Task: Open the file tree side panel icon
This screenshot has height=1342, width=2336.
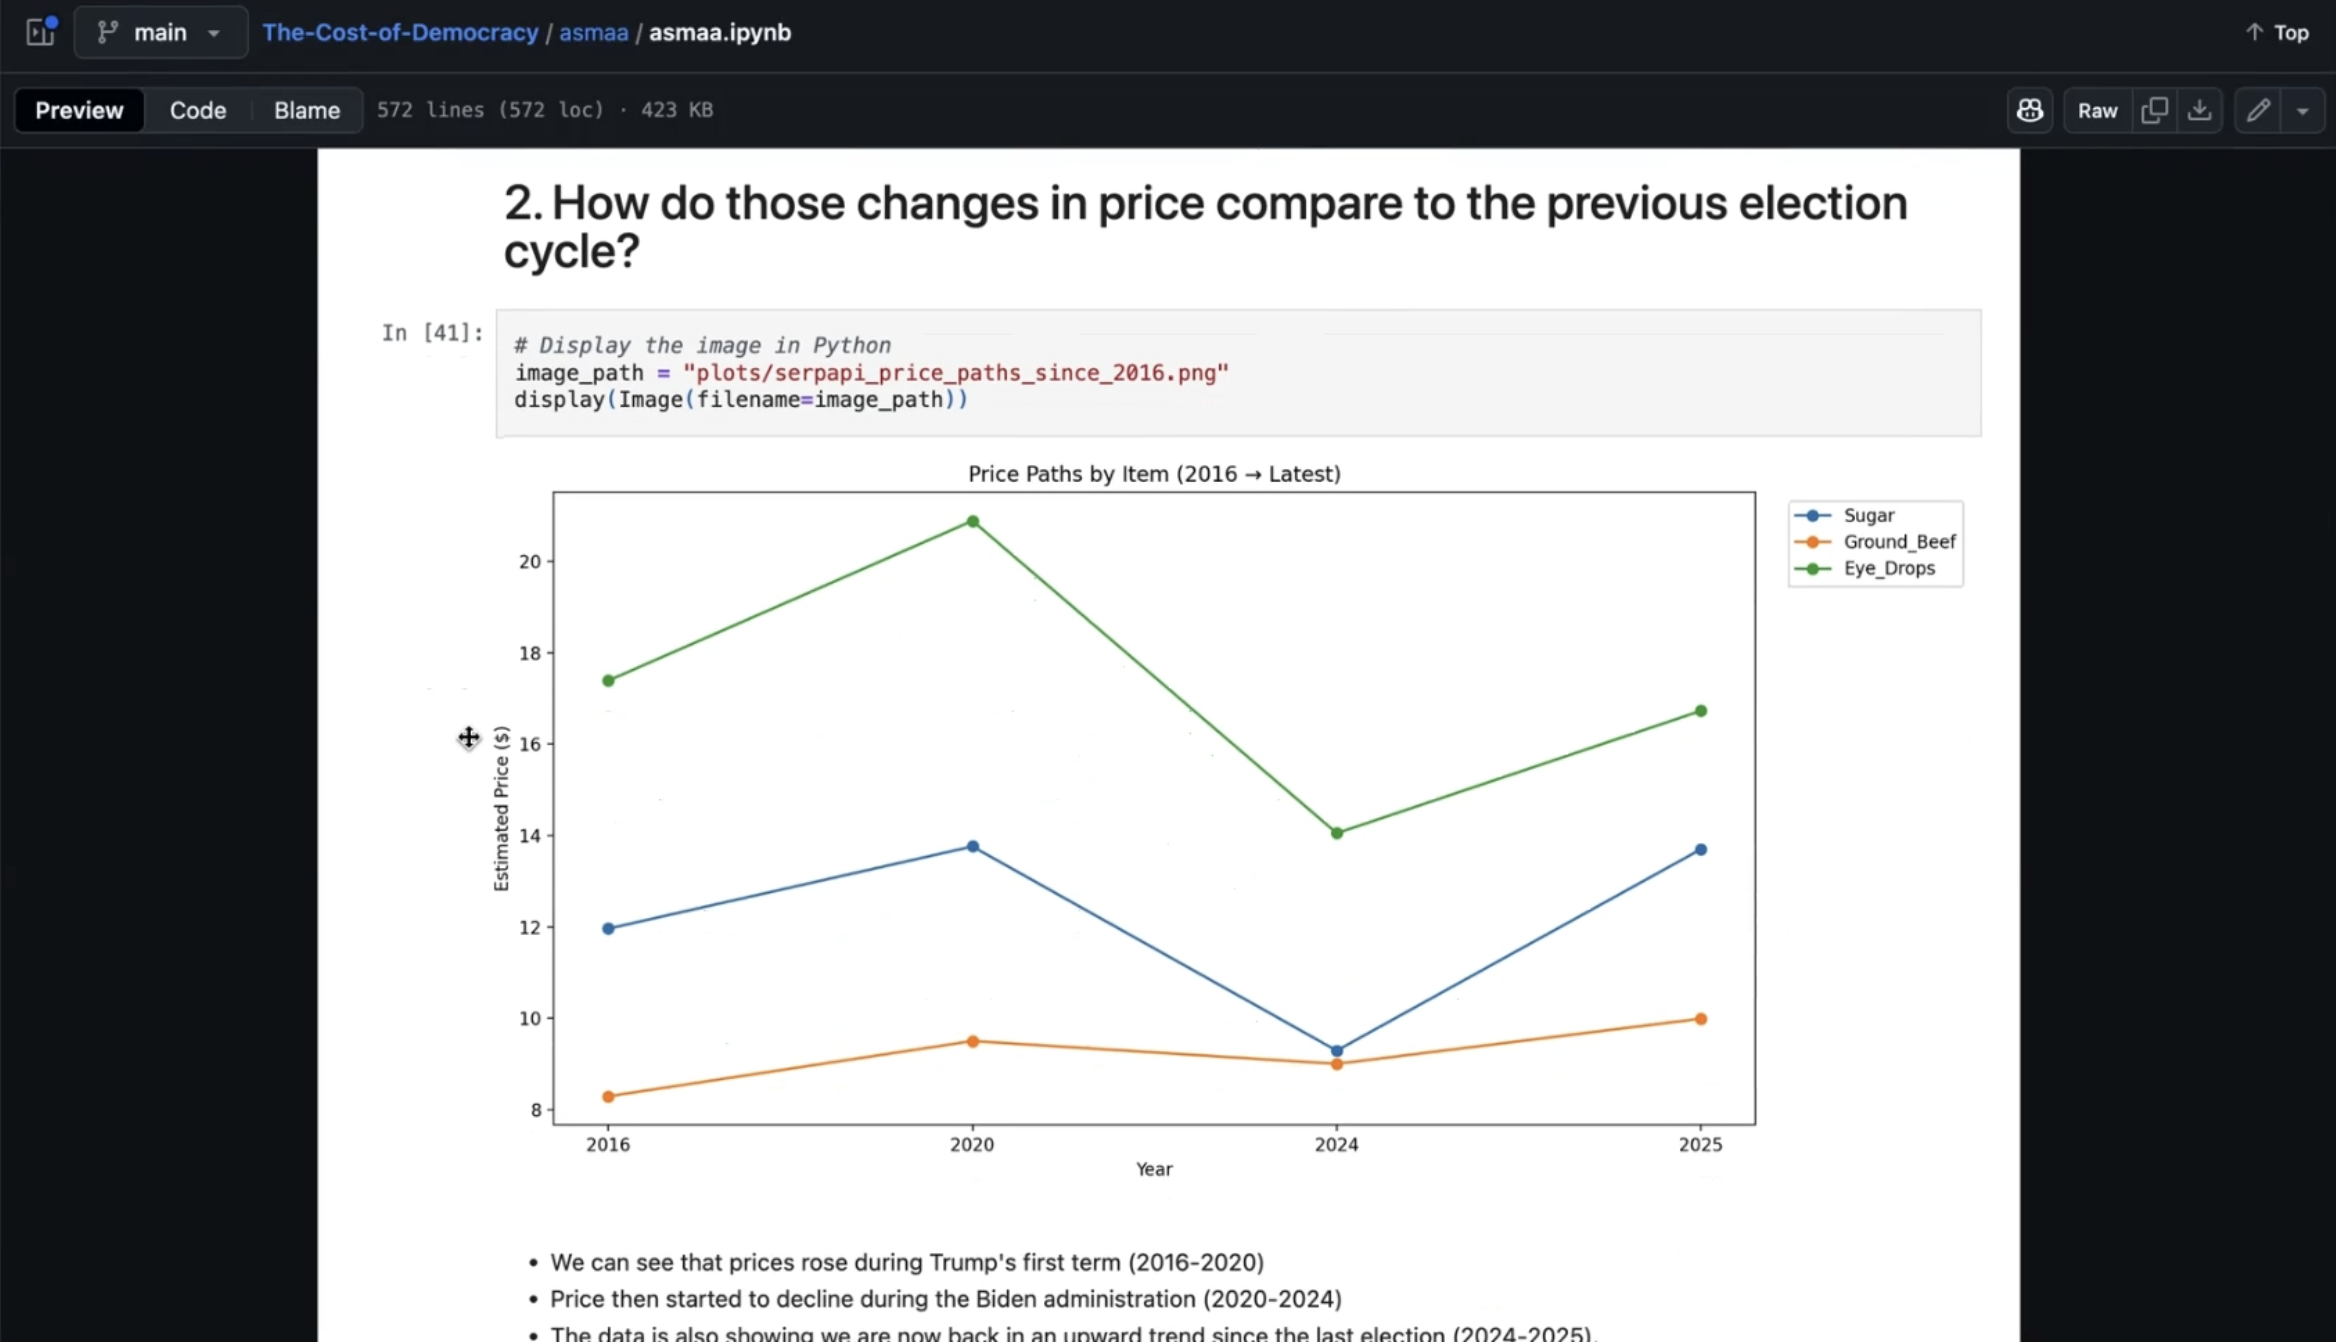Action: 41,32
